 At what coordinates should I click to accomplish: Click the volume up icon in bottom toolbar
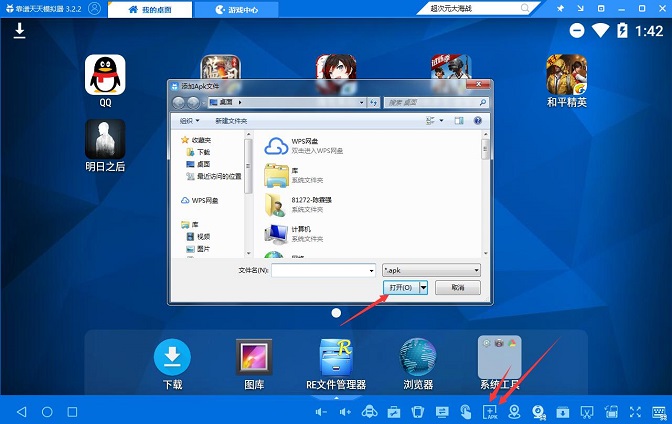pos(345,412)
